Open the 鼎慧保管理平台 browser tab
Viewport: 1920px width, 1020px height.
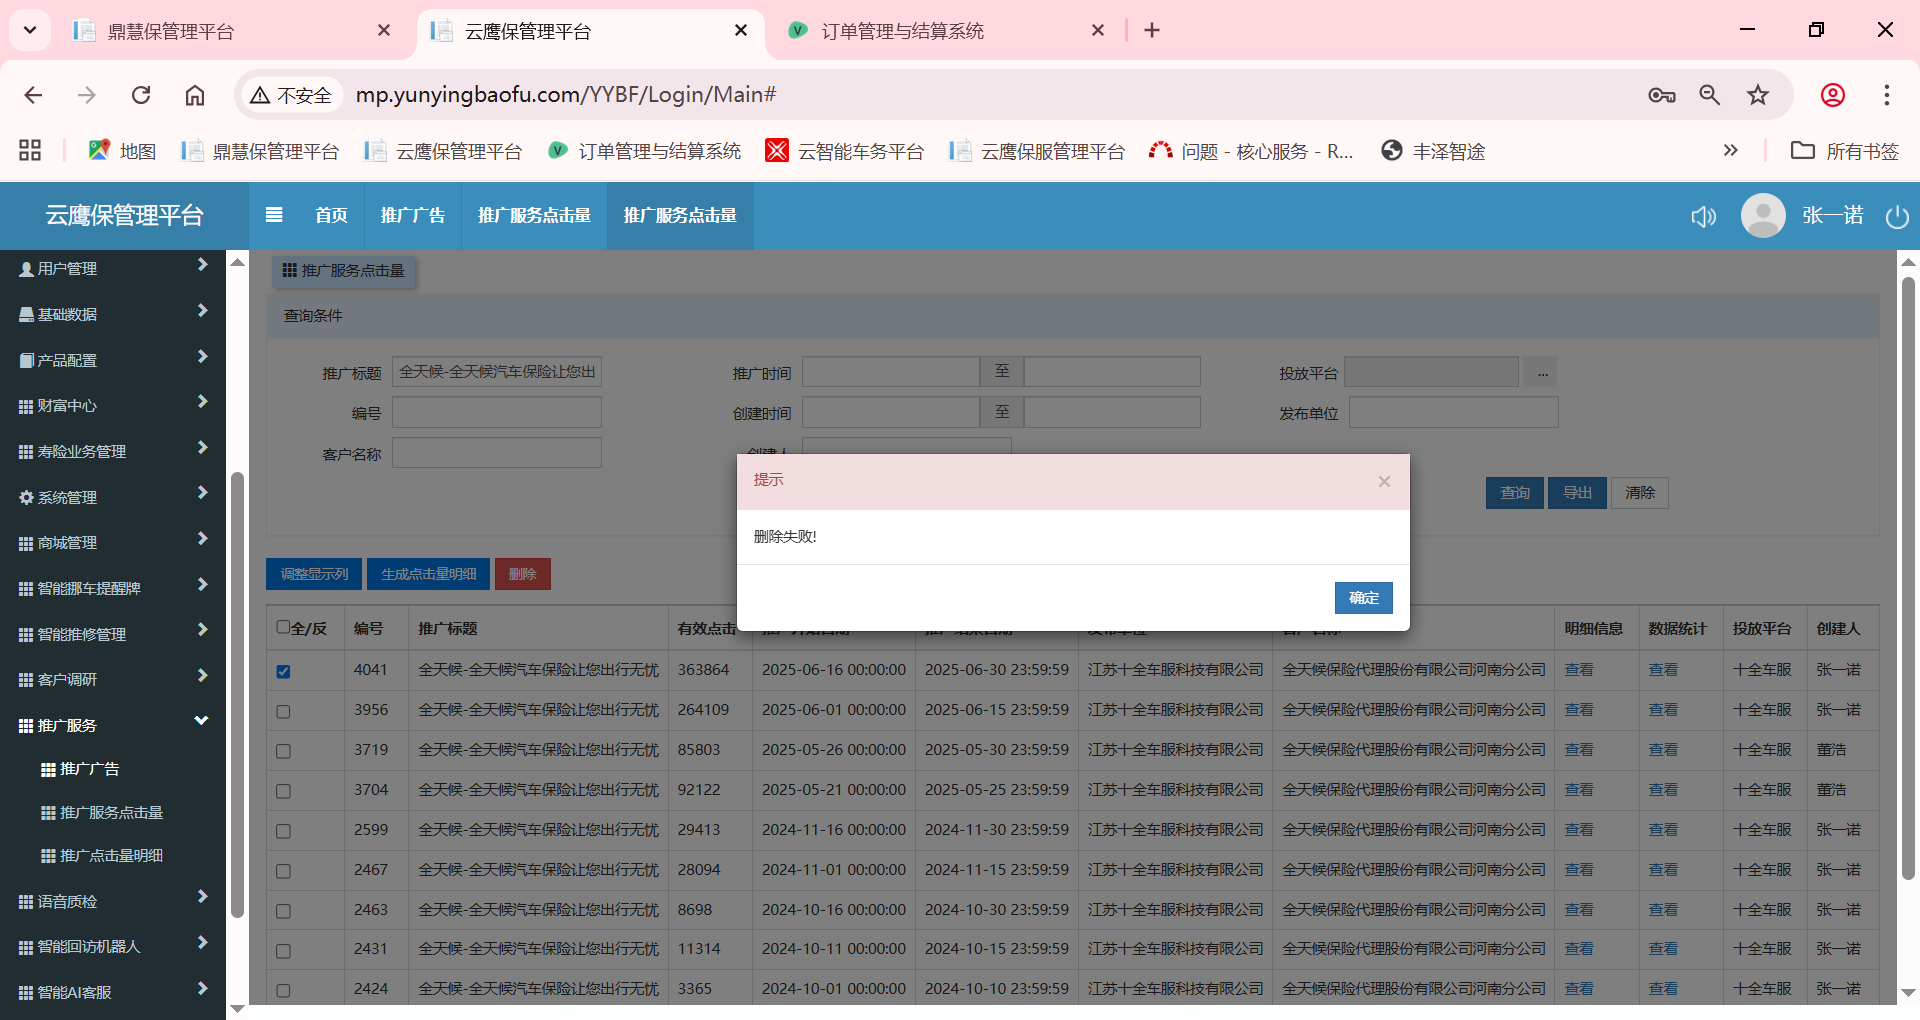click(230, 31)
